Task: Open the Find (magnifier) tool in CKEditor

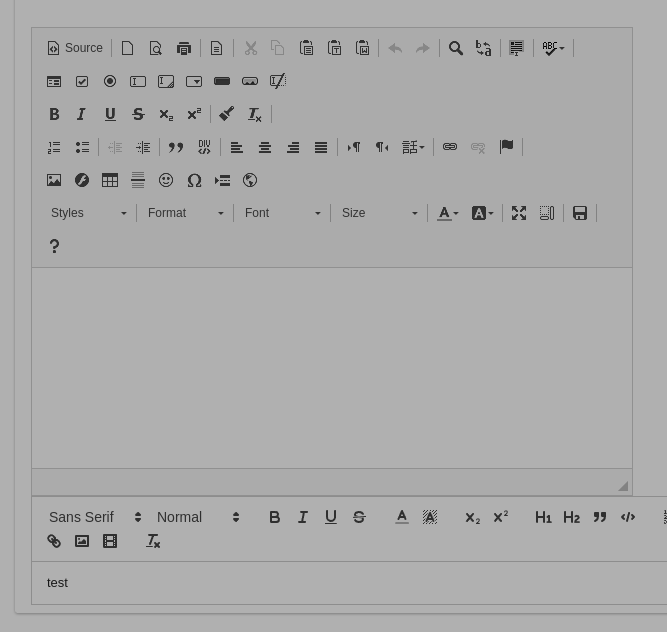Action: coord(456,48)
